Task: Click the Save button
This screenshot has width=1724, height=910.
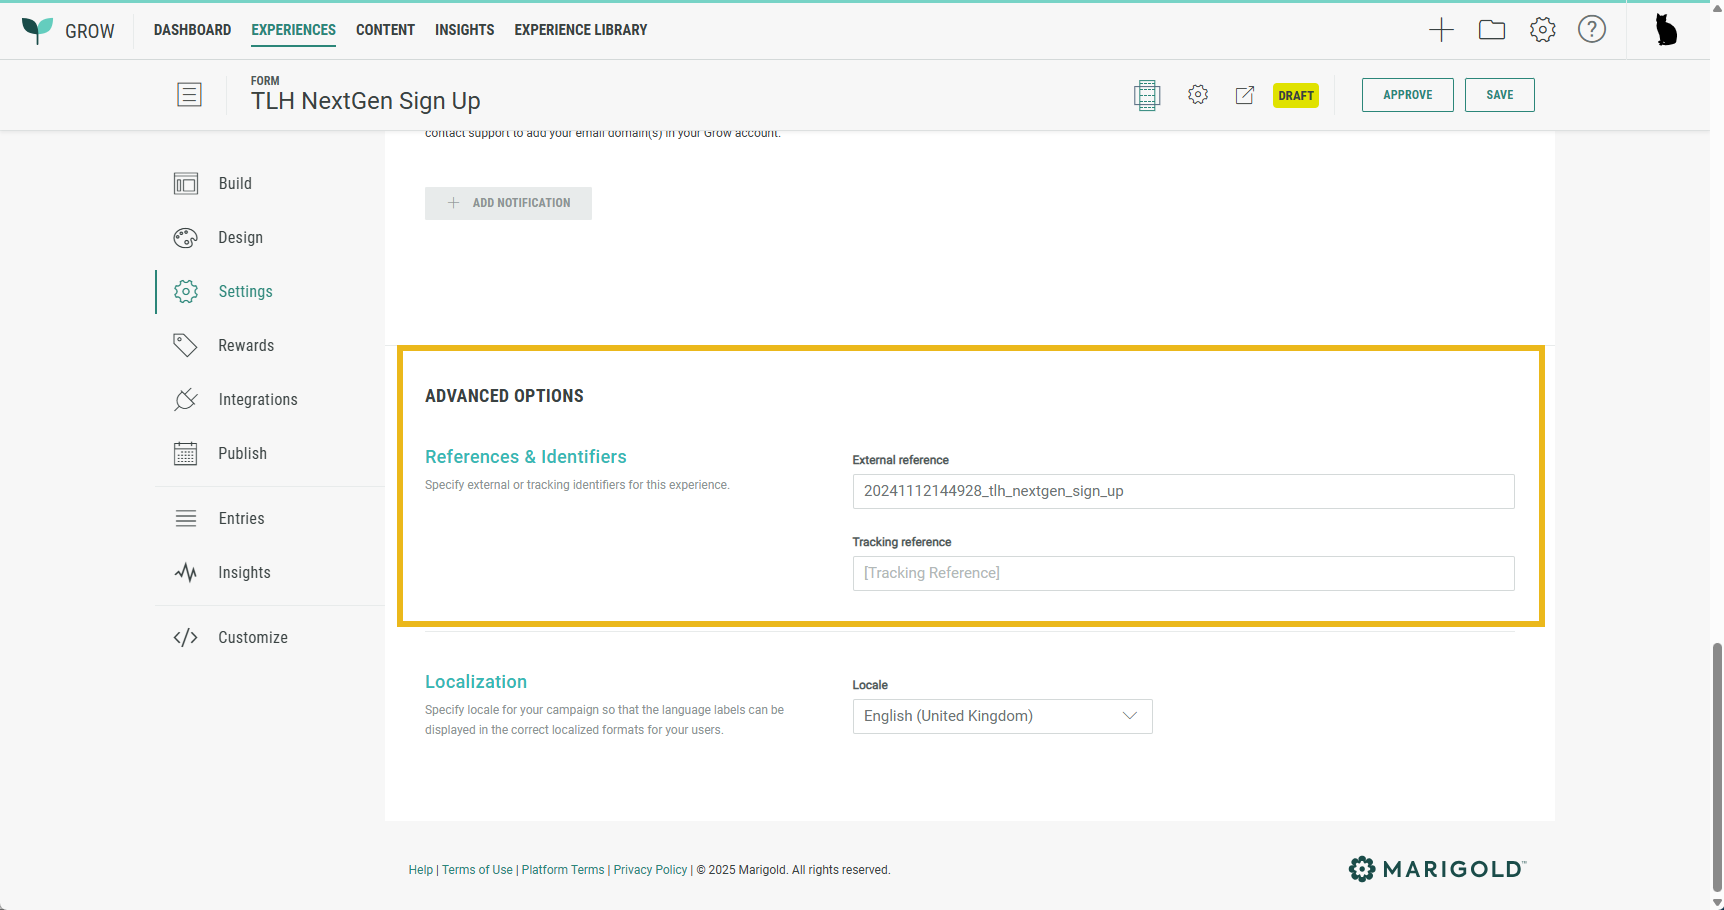Action: (1499, 95)
